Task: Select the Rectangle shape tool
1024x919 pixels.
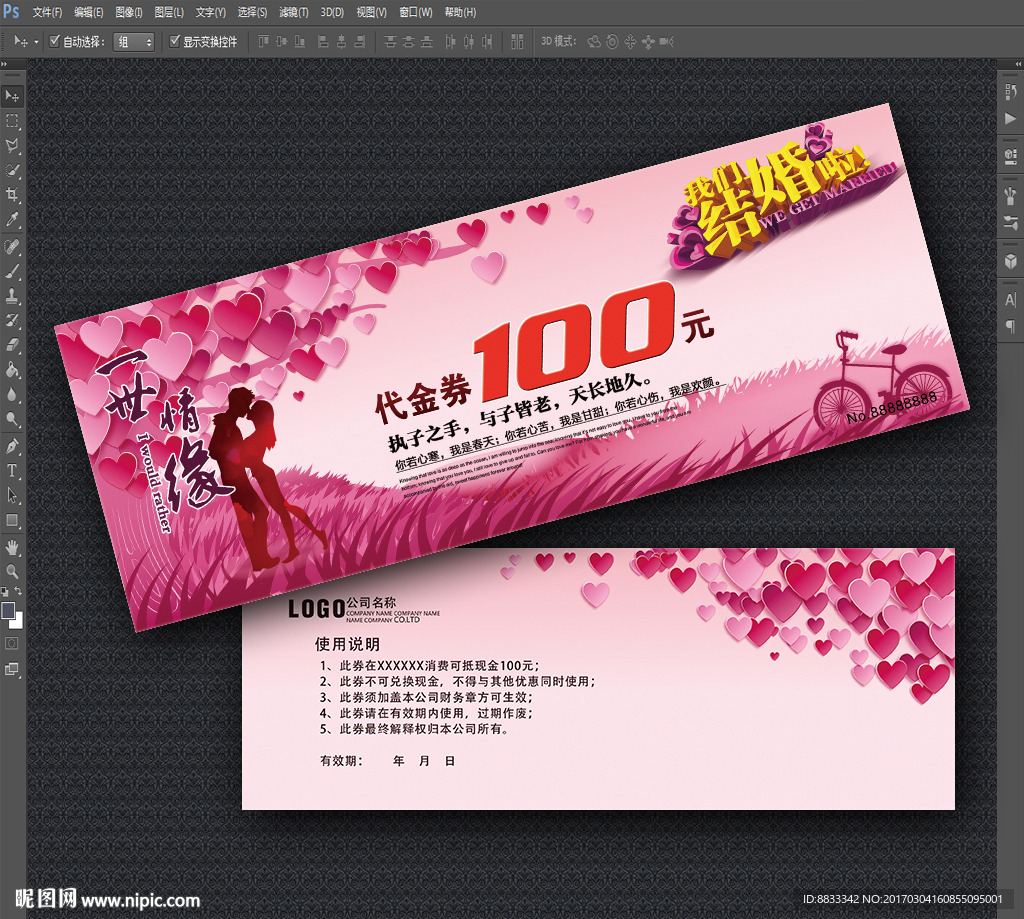Action: pos(12,520)
